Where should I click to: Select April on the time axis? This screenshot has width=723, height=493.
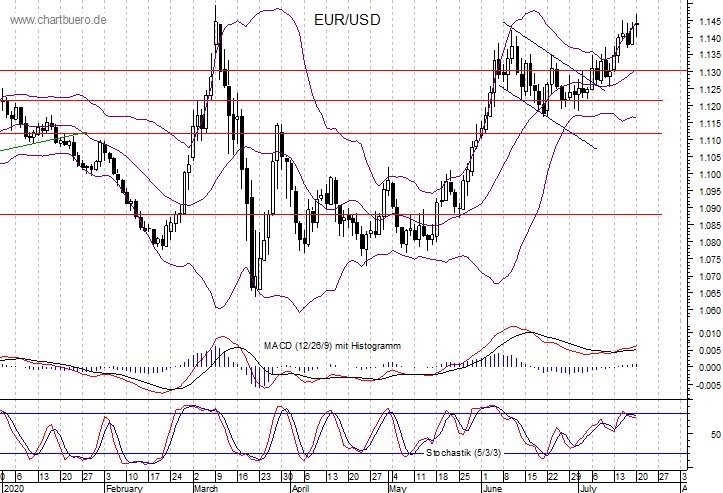point(299,488)
